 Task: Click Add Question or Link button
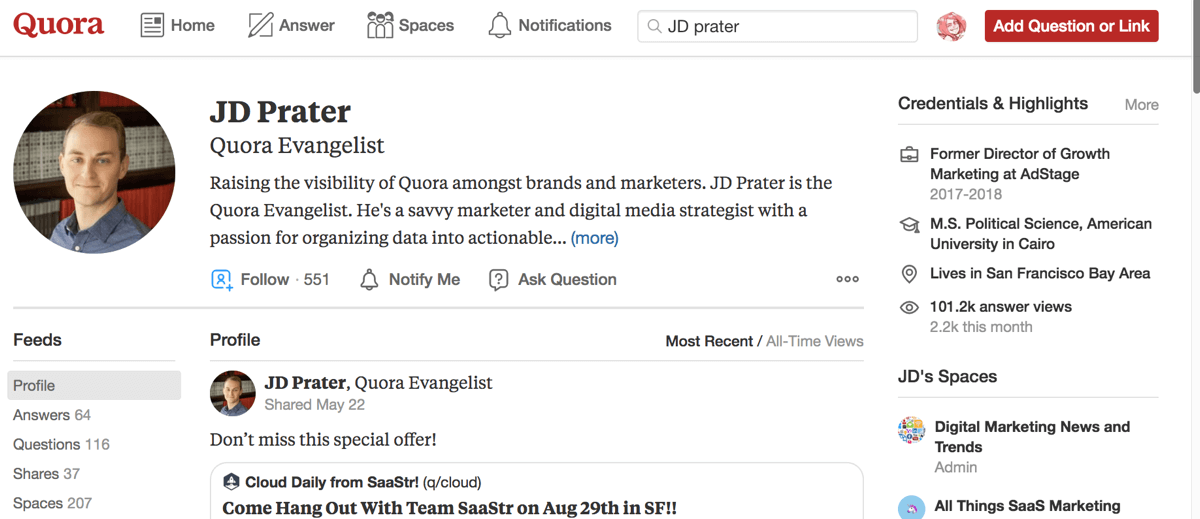coord(1071,26)
